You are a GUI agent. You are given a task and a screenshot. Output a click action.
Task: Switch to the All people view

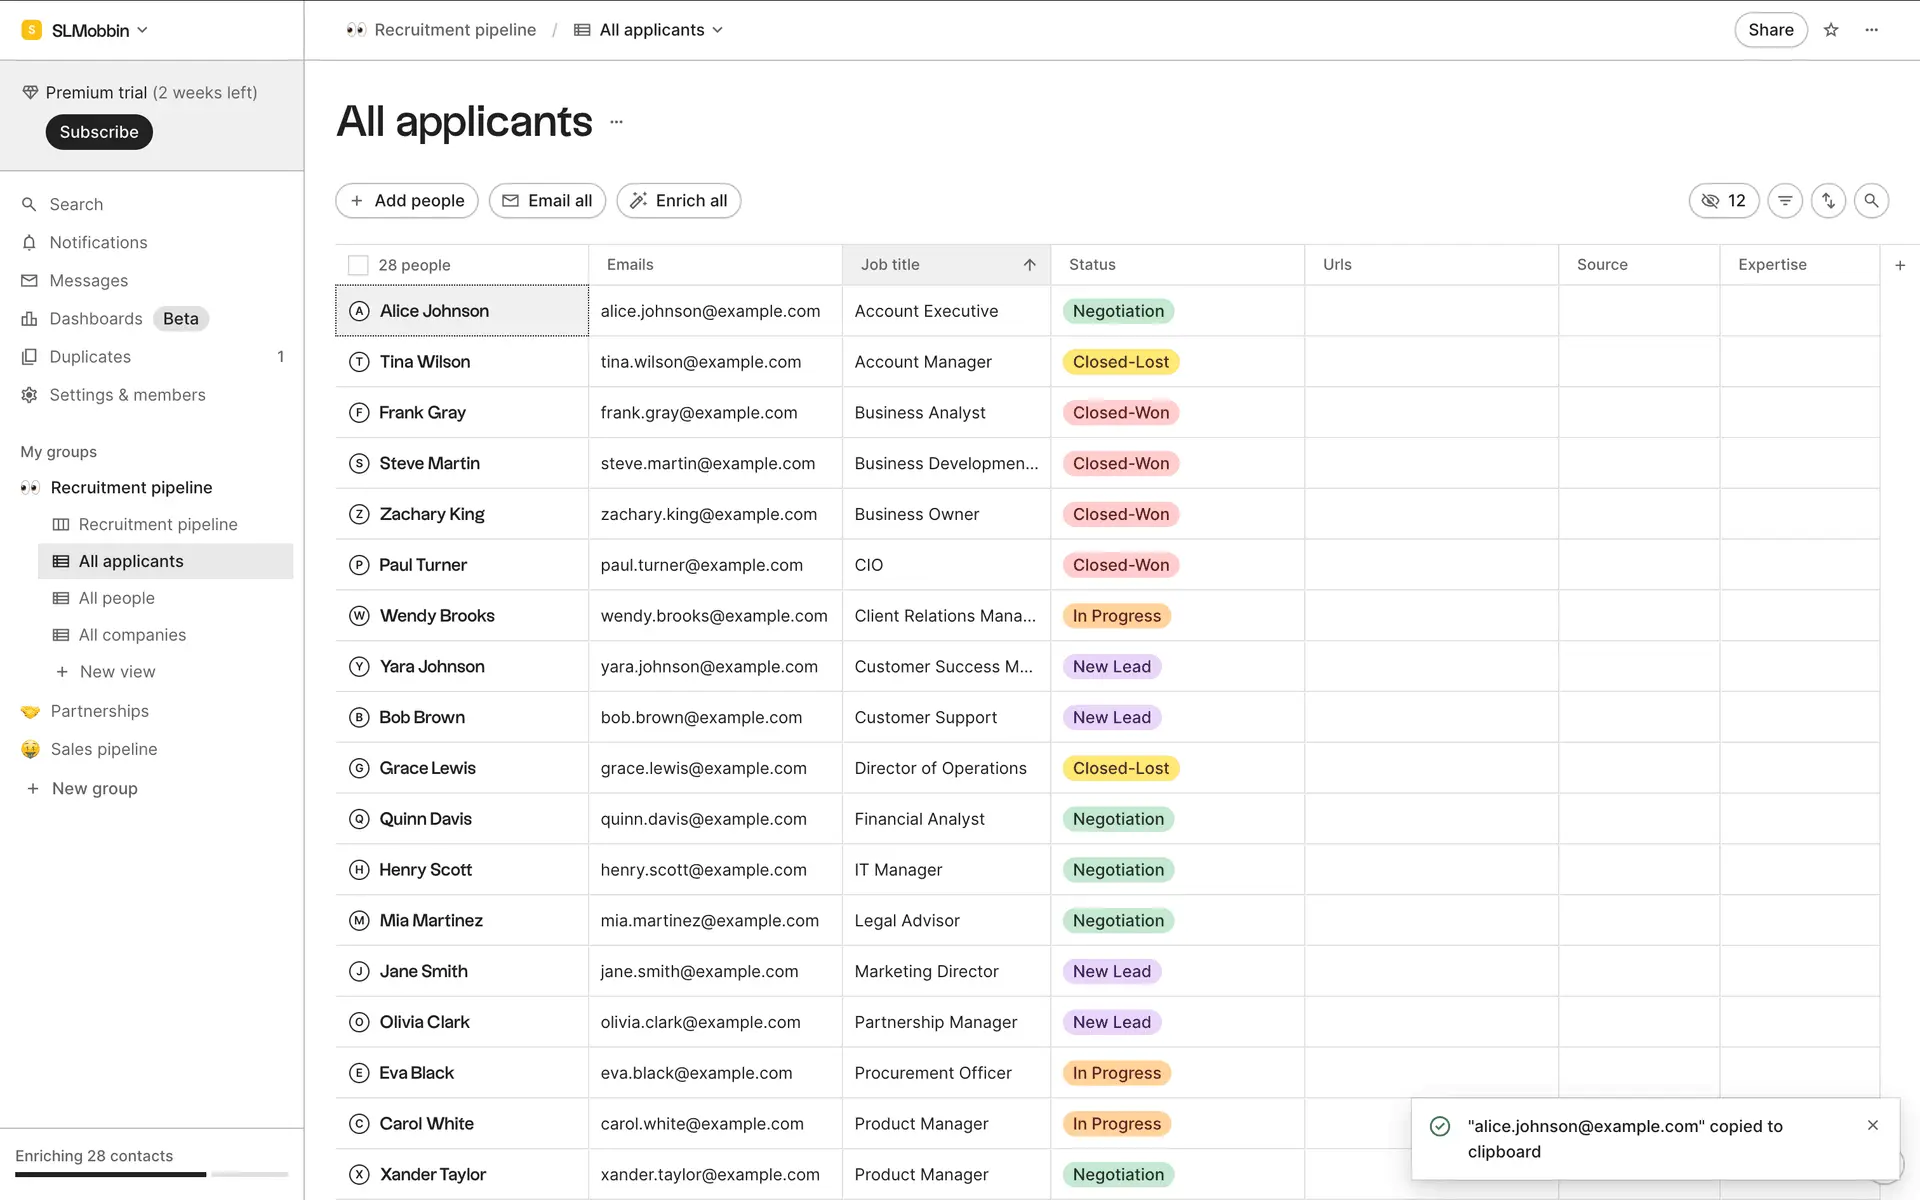pos(116,598)
